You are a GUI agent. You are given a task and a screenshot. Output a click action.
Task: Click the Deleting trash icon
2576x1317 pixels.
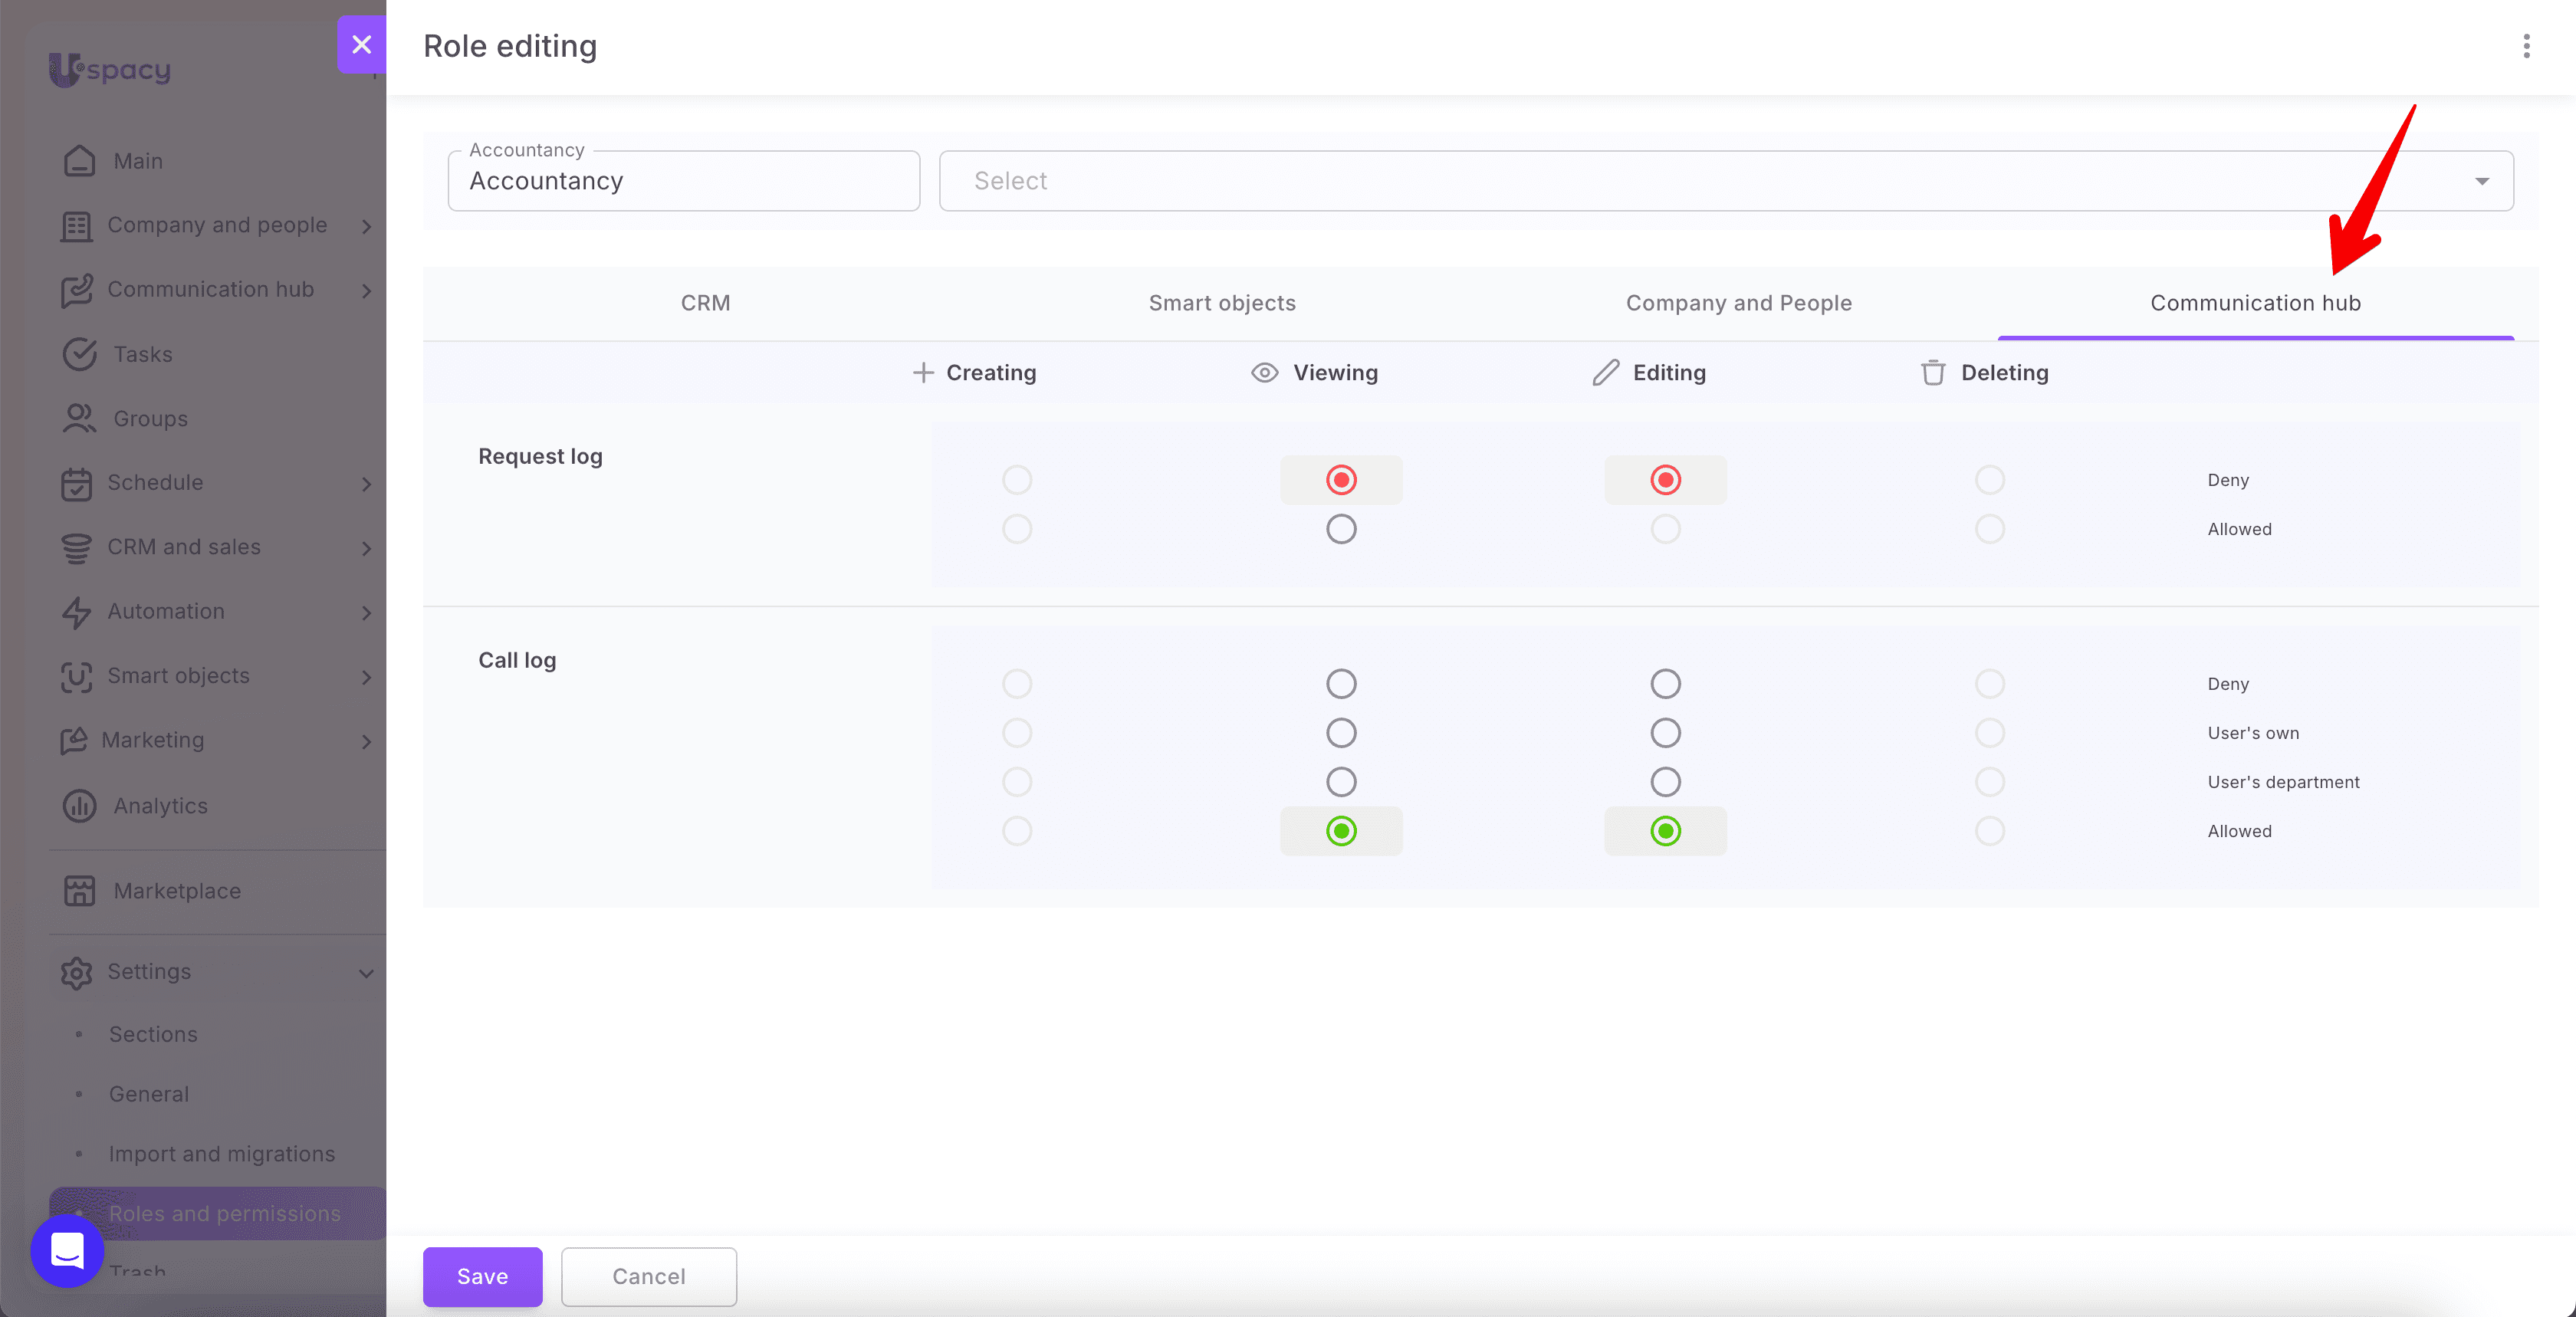(1933, 372)
